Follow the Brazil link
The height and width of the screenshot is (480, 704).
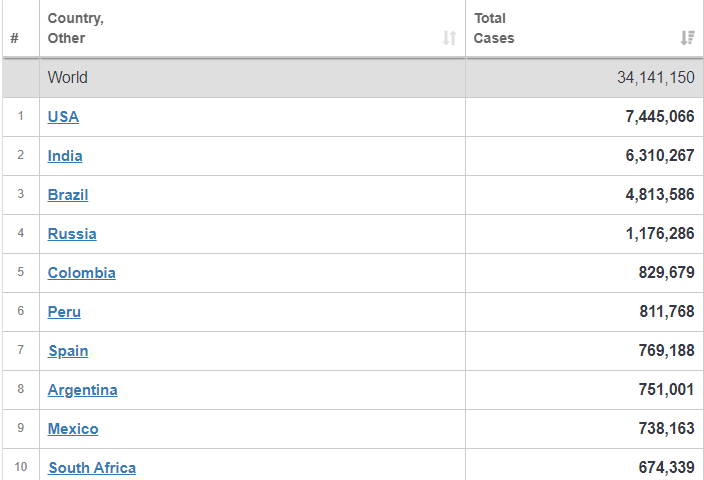click(x=68, y=195)
